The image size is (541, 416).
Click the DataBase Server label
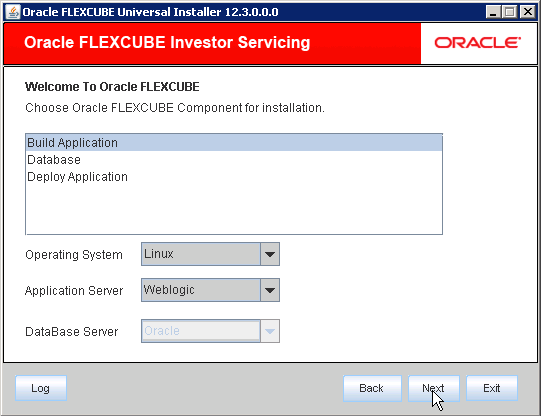(x=72, y=331)
